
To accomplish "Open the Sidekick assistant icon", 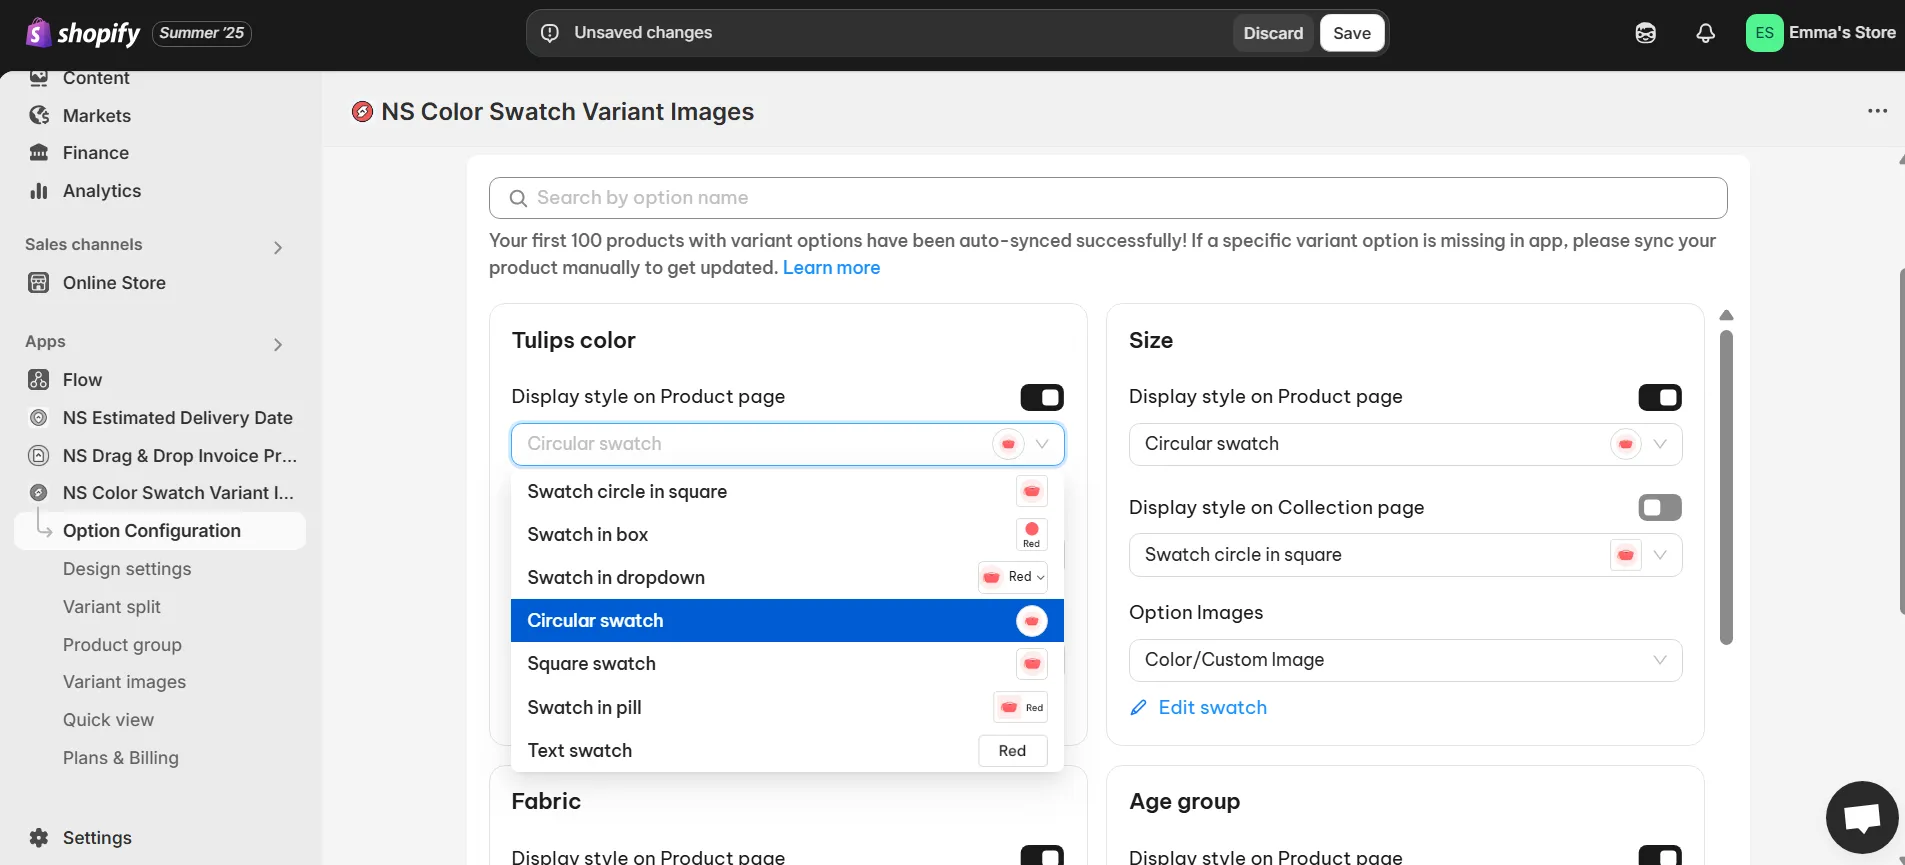I will [1645, 33].
